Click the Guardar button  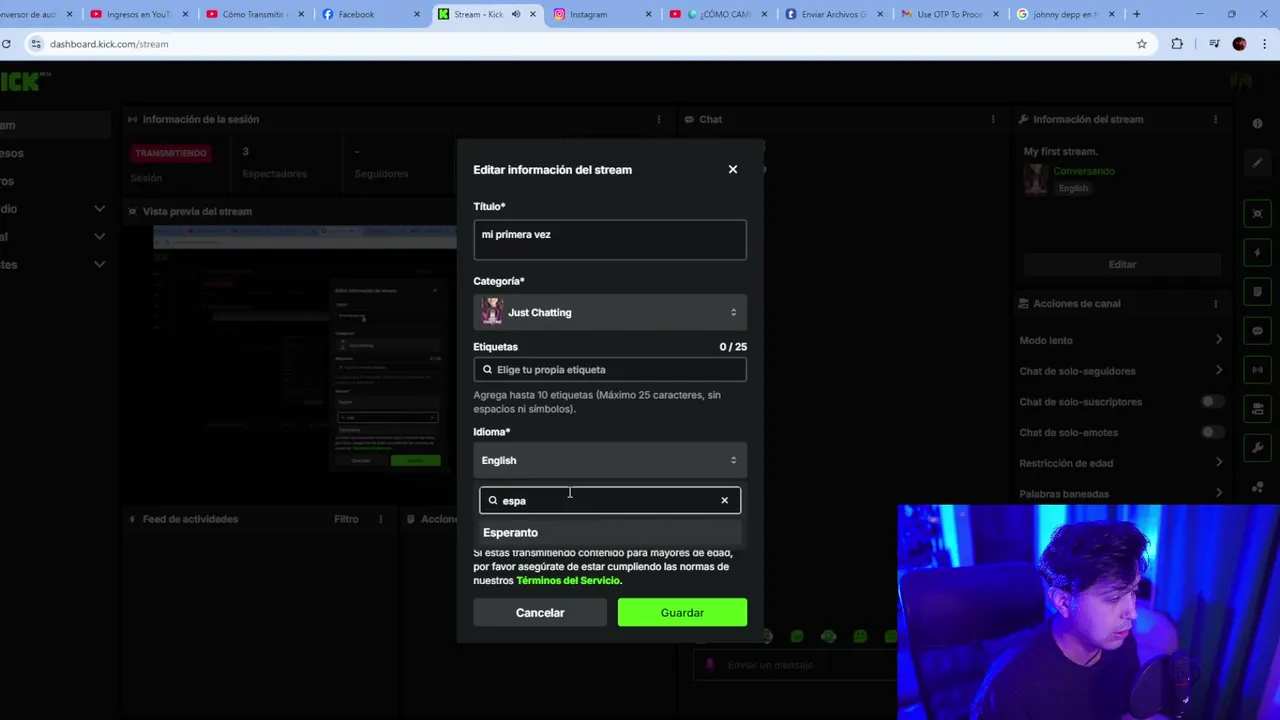coord(682,612)
